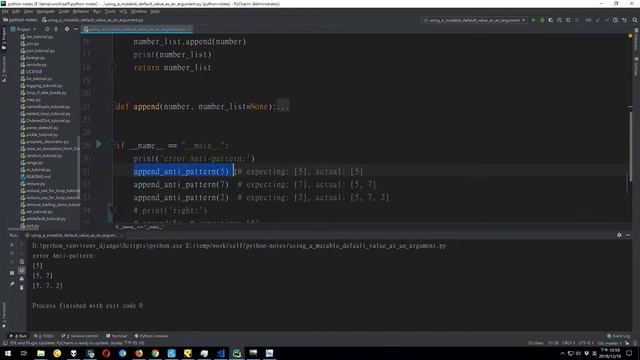Image resolution: width=640 pixels, height=360 pixels.
Task: Toggle scroll to end in Run console
Action: point(22,270)
